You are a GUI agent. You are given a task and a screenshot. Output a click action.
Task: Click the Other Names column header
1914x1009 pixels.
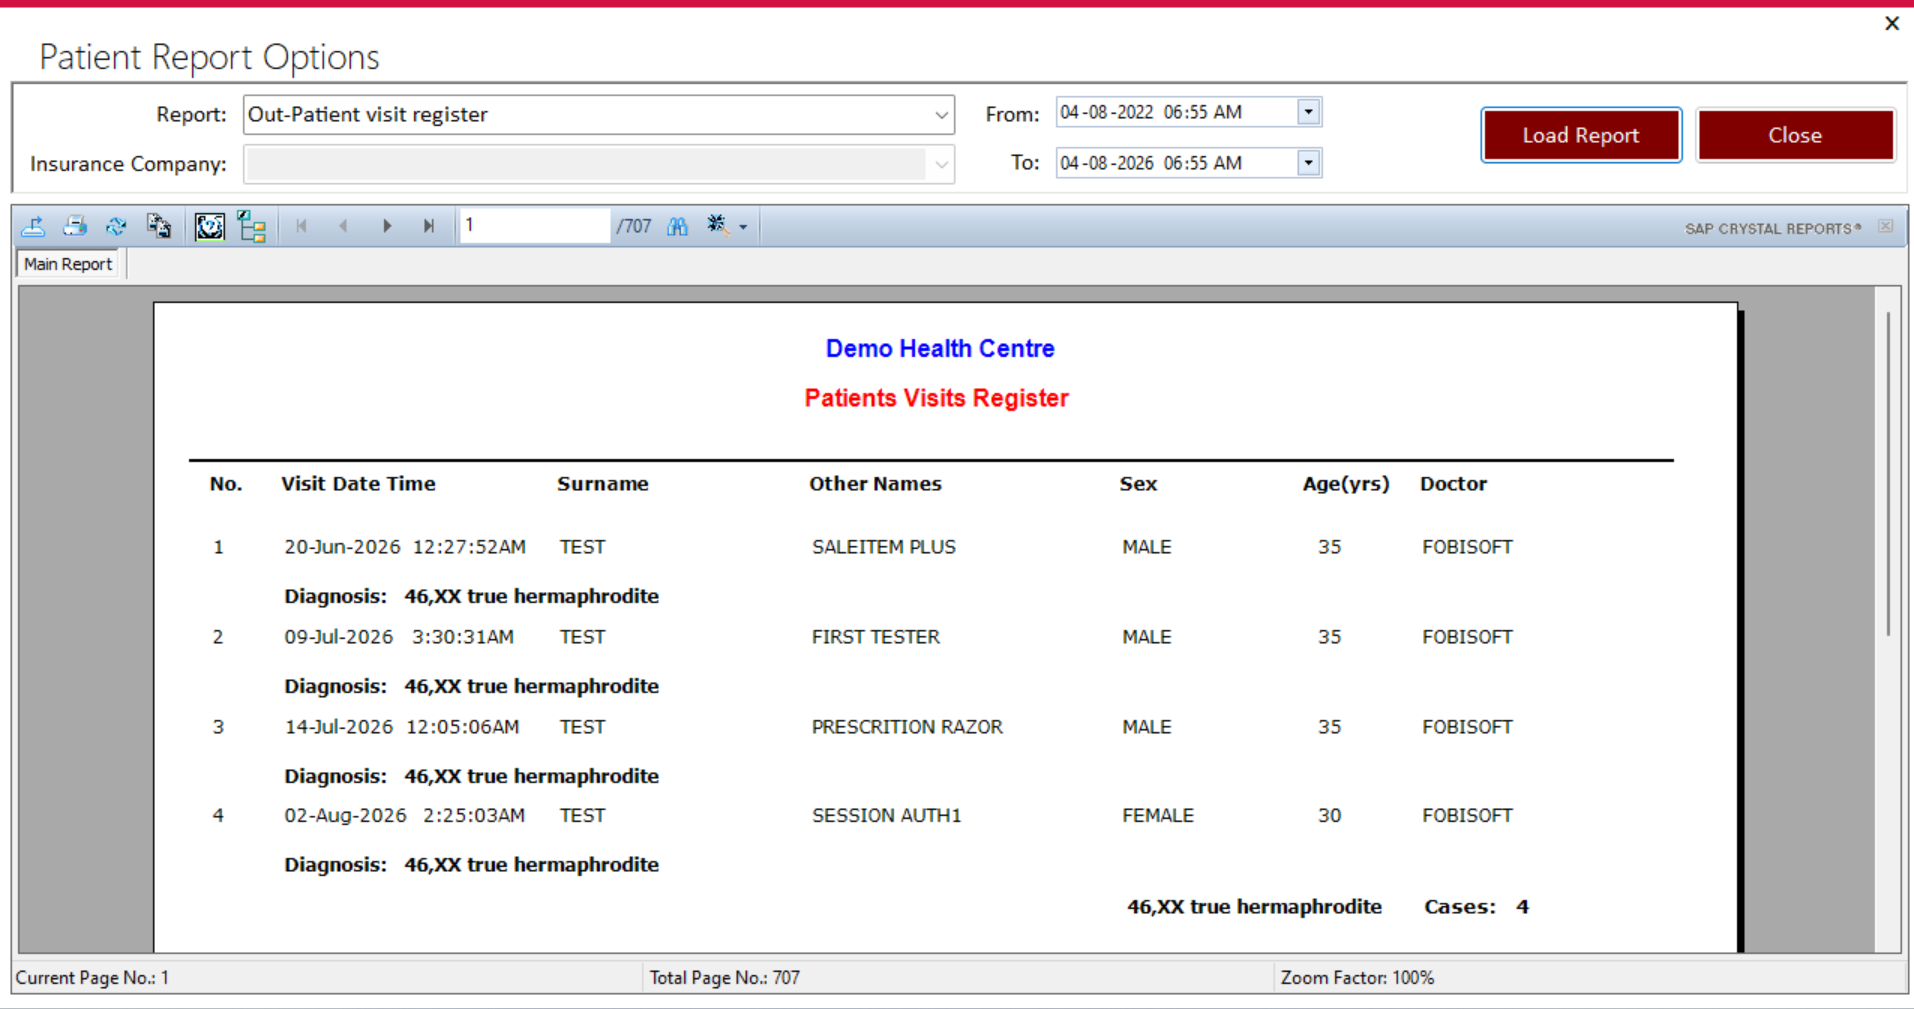(875, 484)
